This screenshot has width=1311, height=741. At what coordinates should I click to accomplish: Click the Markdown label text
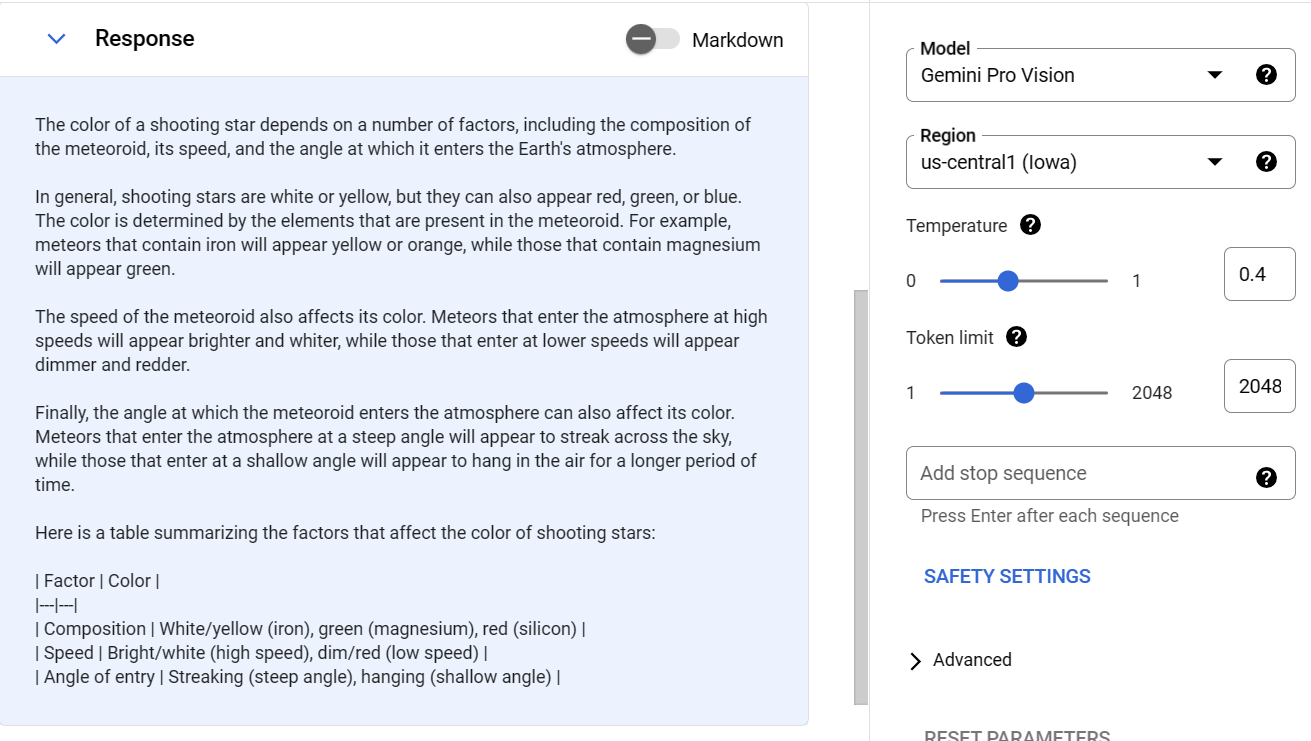[737, 40]
